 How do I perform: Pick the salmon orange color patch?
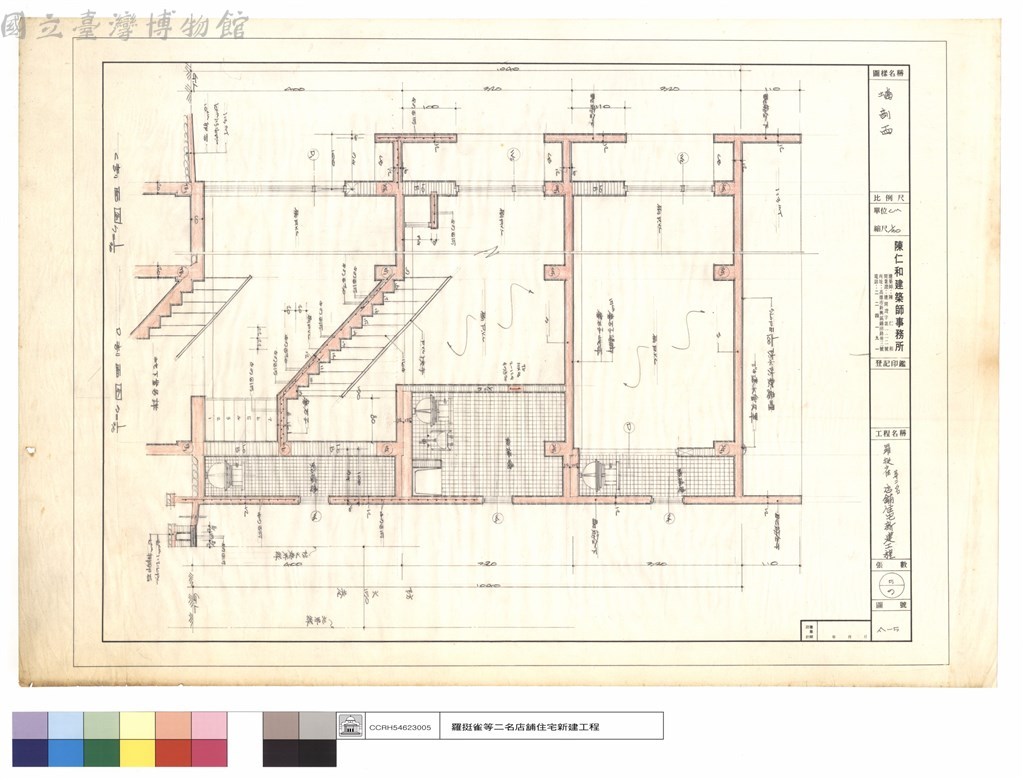[x=173, y=725]
